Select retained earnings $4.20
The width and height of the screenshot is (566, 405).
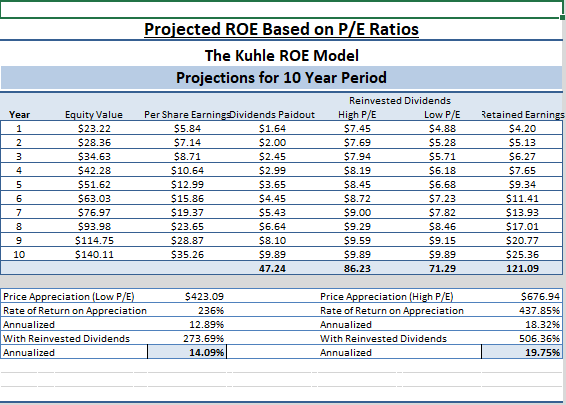point(522,129)
